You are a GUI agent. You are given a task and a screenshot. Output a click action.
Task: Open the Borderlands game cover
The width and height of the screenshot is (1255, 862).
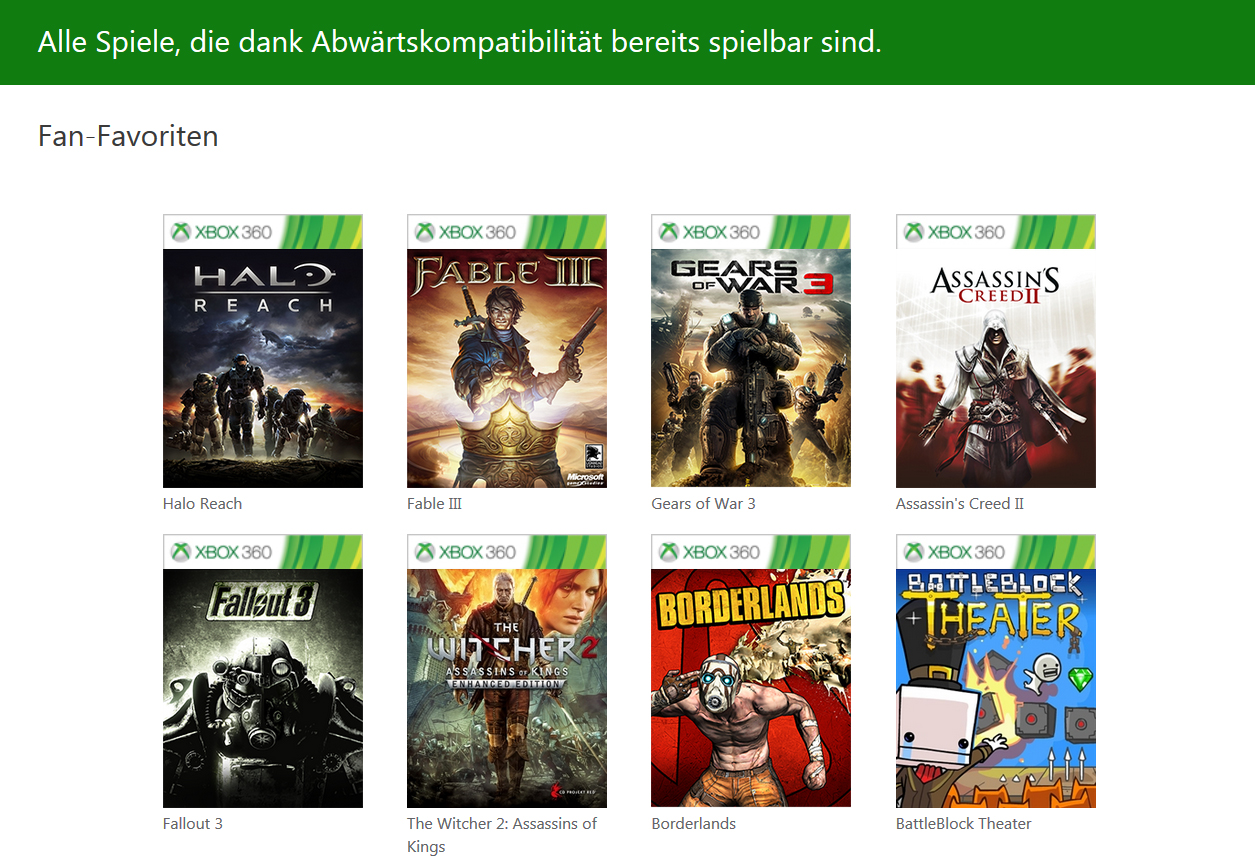(751, 671)
